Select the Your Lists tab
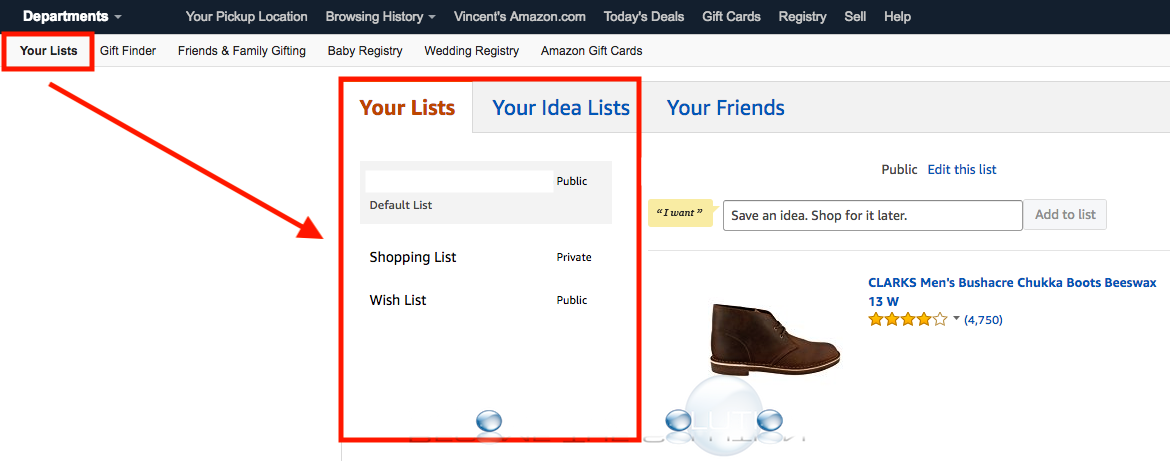The width and height of the screenshot is (1170, 461). pyautogui.click(x=407, y=107)
